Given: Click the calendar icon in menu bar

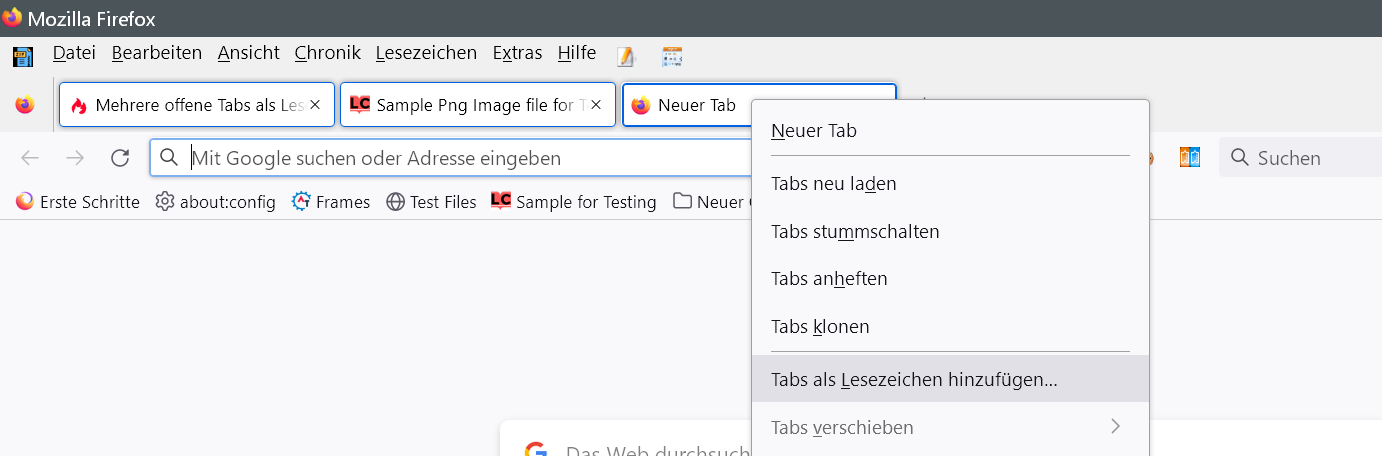Looking at the screenshot, I should [672, 56].
